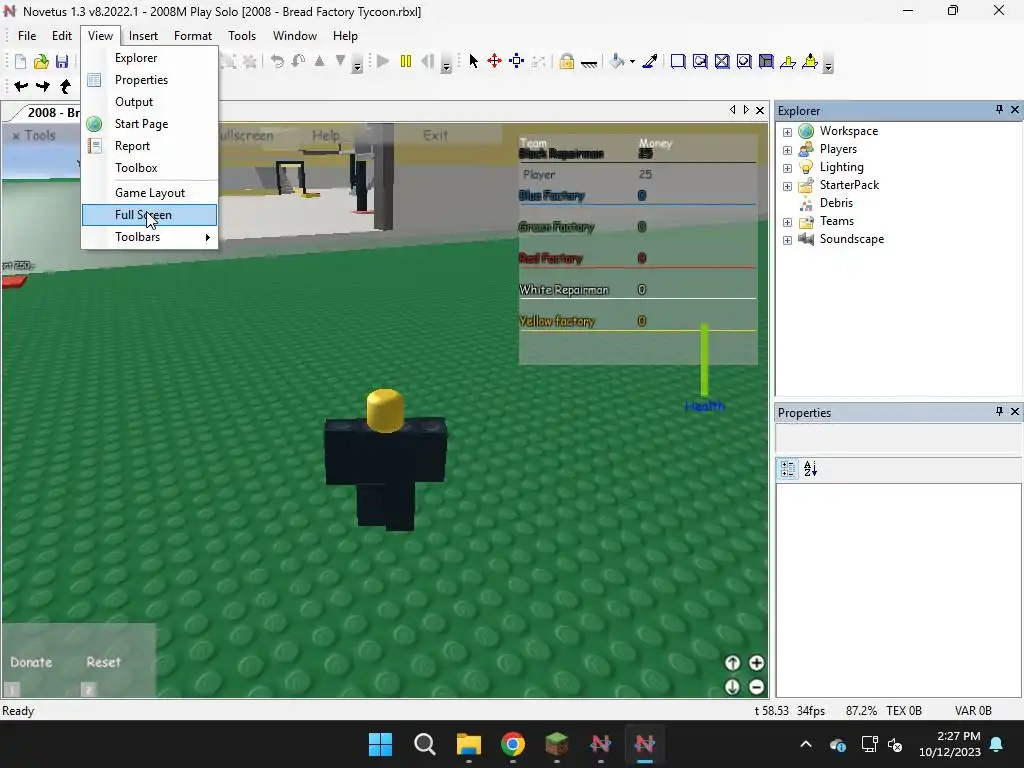The image size is (1024, 768).
Task: Open the Toolbars submenu
Action: tap(150, 237)
